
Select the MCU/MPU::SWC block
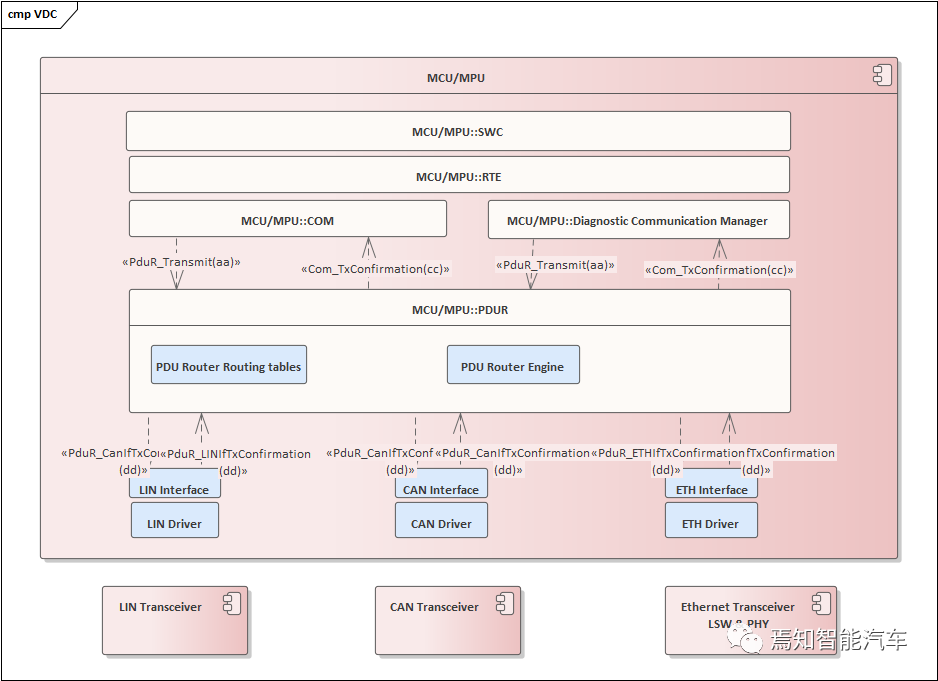(x=458, y=131)
